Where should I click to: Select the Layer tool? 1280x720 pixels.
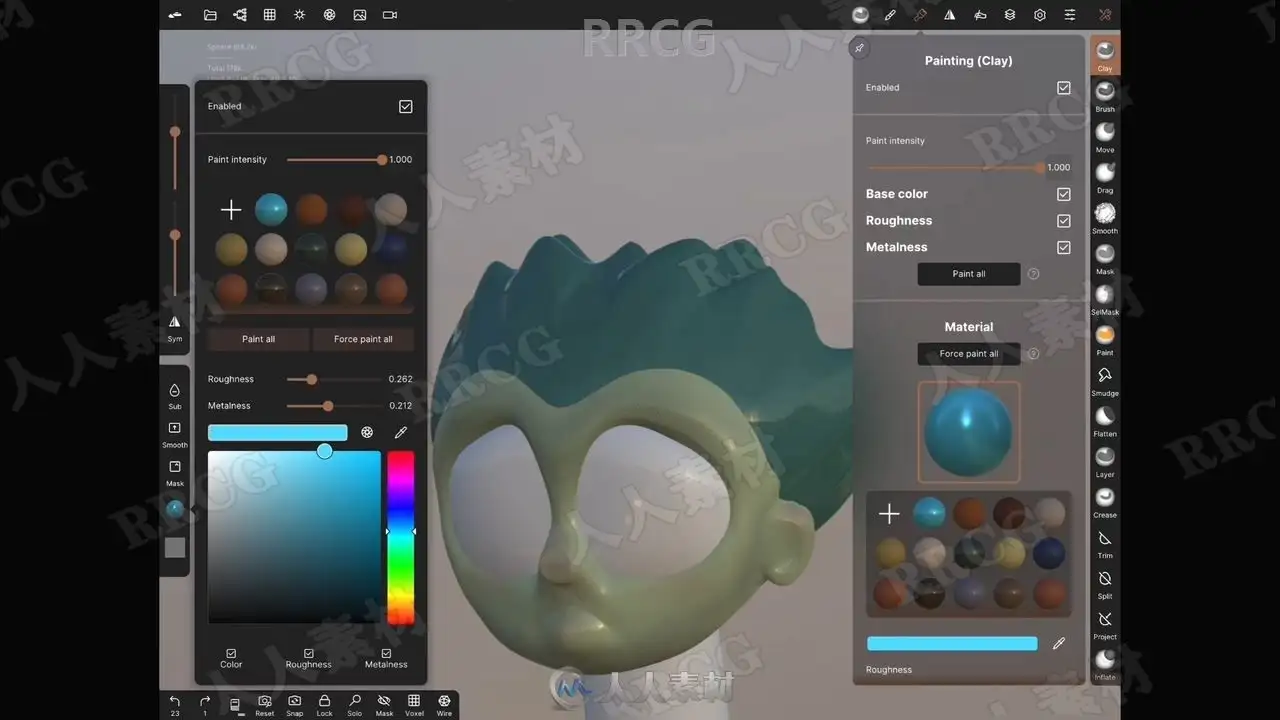tap(1105, 461)
